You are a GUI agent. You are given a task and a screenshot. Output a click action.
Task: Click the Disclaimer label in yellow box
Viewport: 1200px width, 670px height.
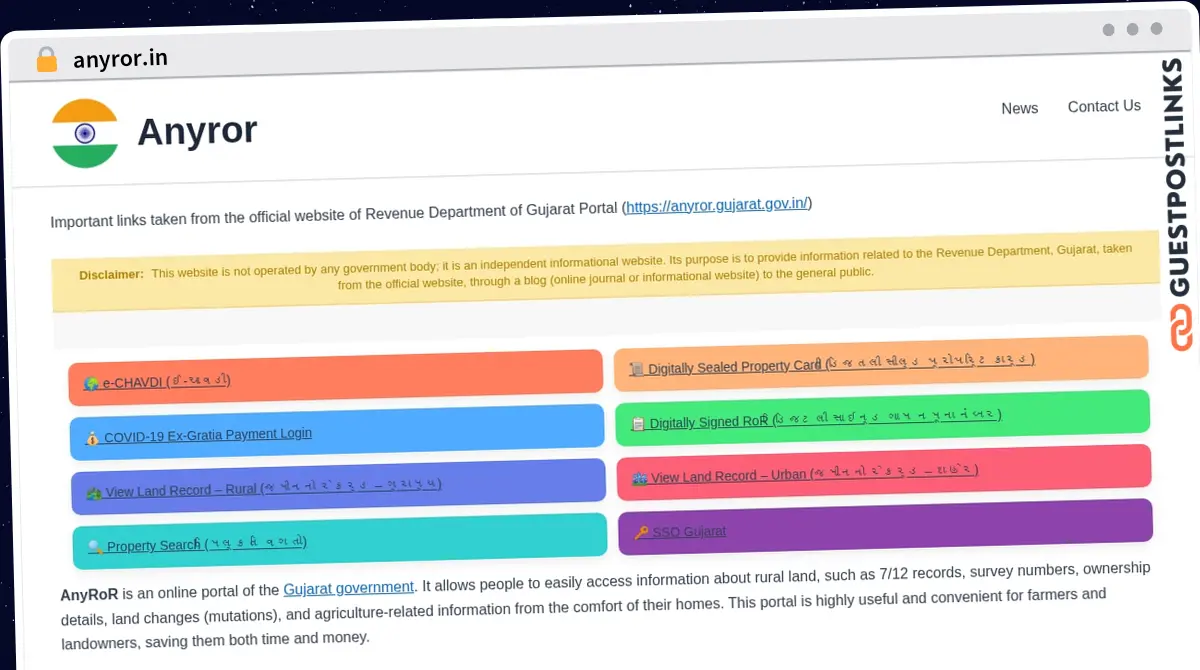tap(111, 274)
